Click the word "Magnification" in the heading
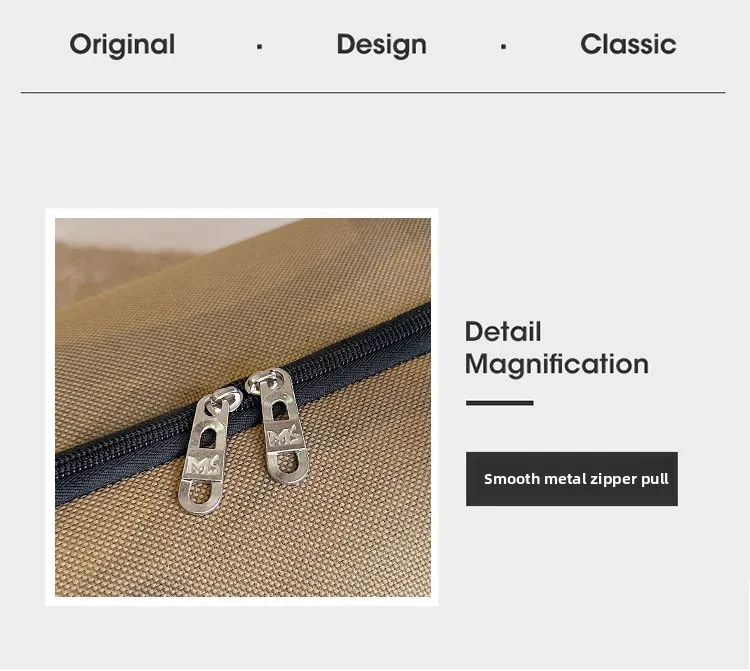Screen dimensions: 750x671 pos(557,365)
